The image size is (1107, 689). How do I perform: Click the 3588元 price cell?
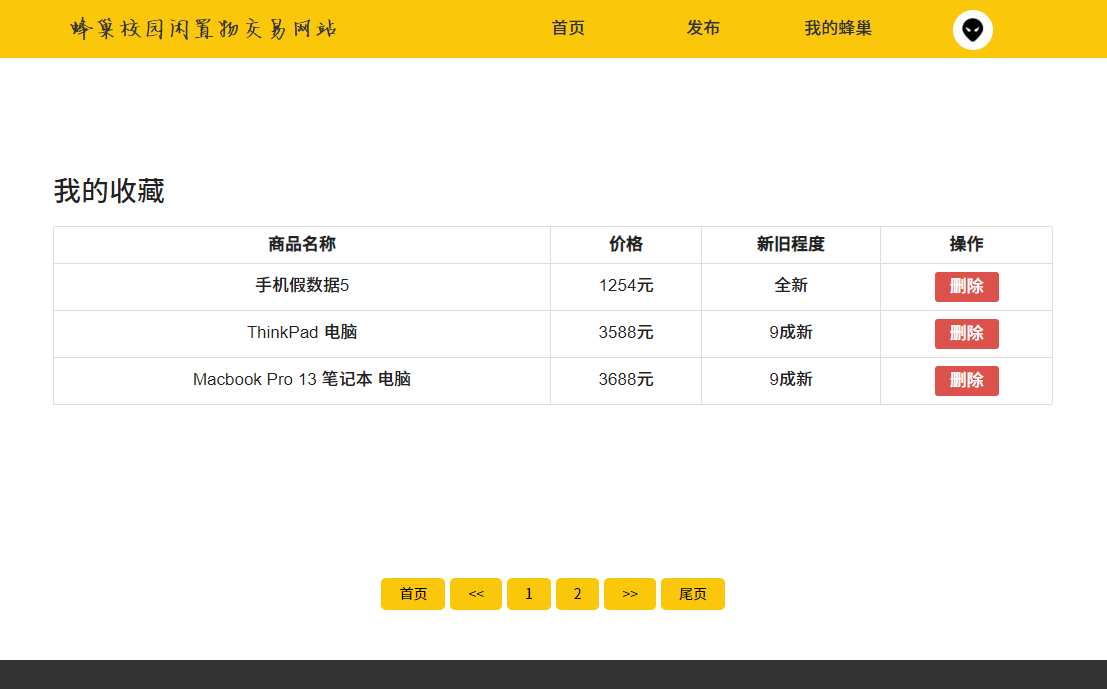pos(626,332)
